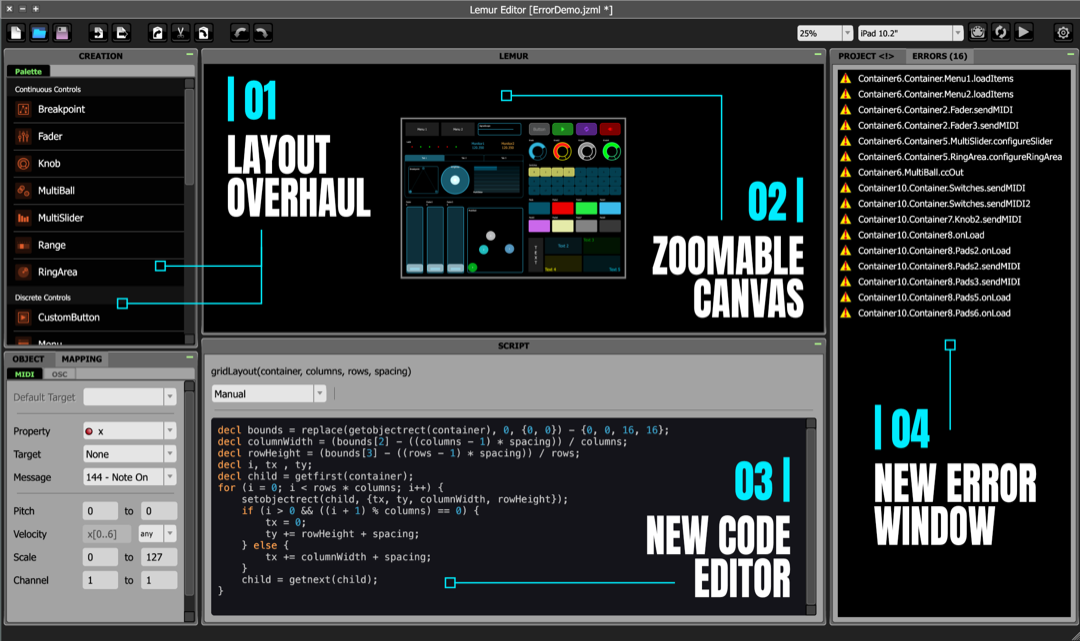This screenshot has width=1080, height=641.
Task: Open the Property dropdown showing x
Action: [129, 431]
